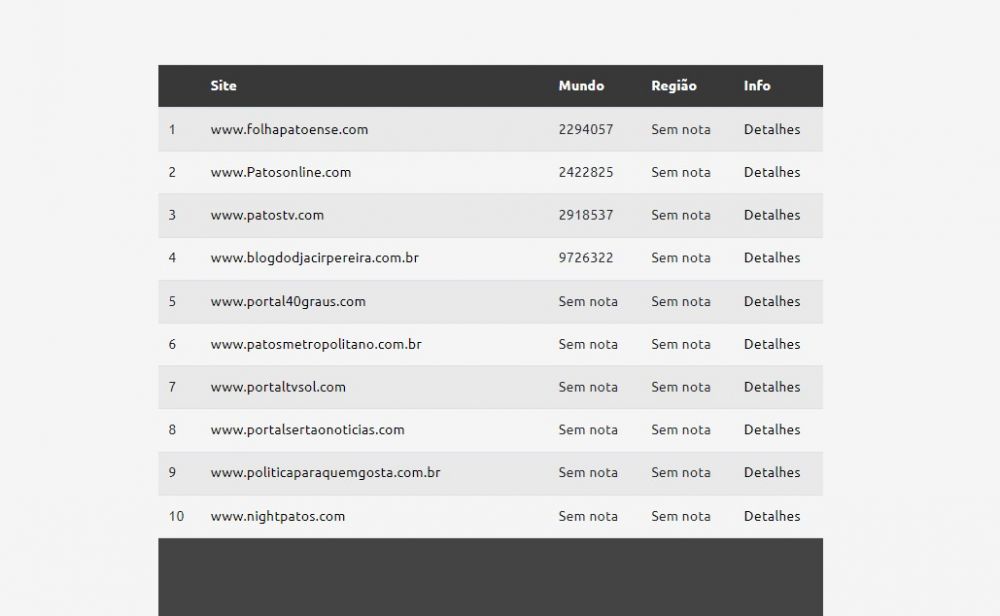Select the world rank 2294057 cell
Viewport: 1000px width, 616px height.
pyautogui.click(x=585, y=129)
